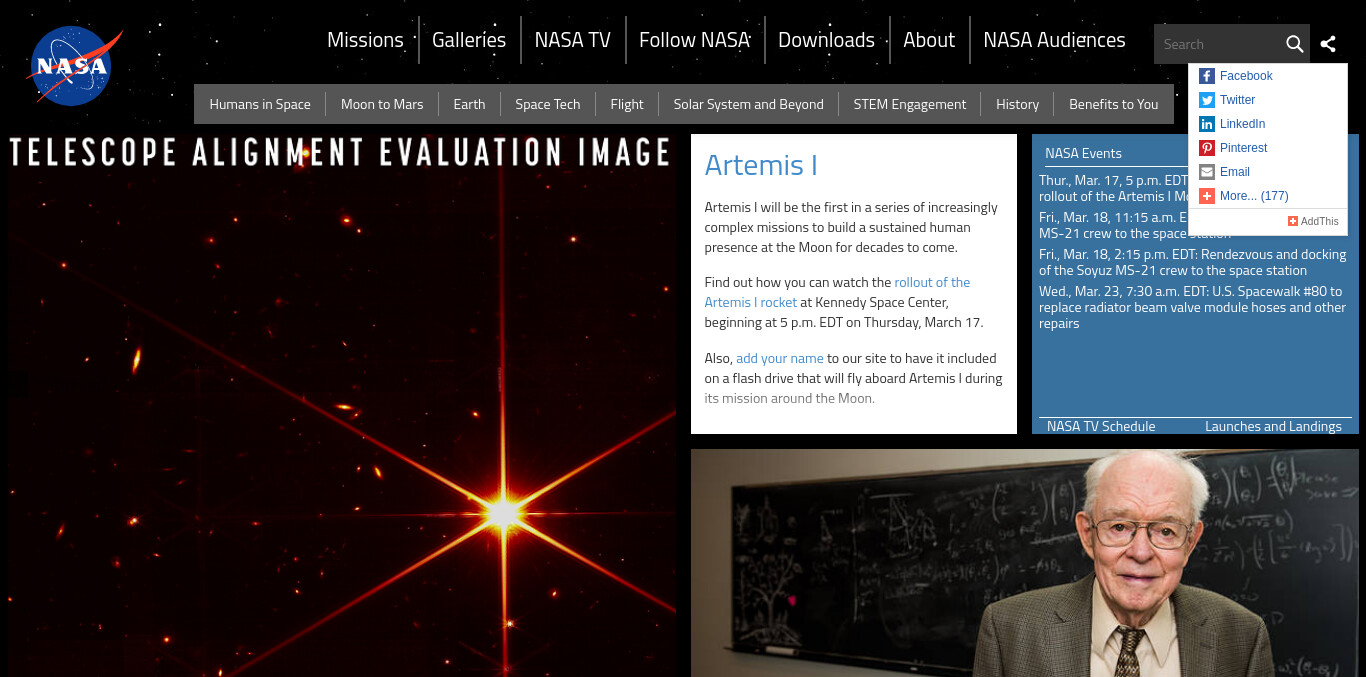1366x677 pixels.
Task: Select the Earth topic
Action: click(x=469, y=104)
